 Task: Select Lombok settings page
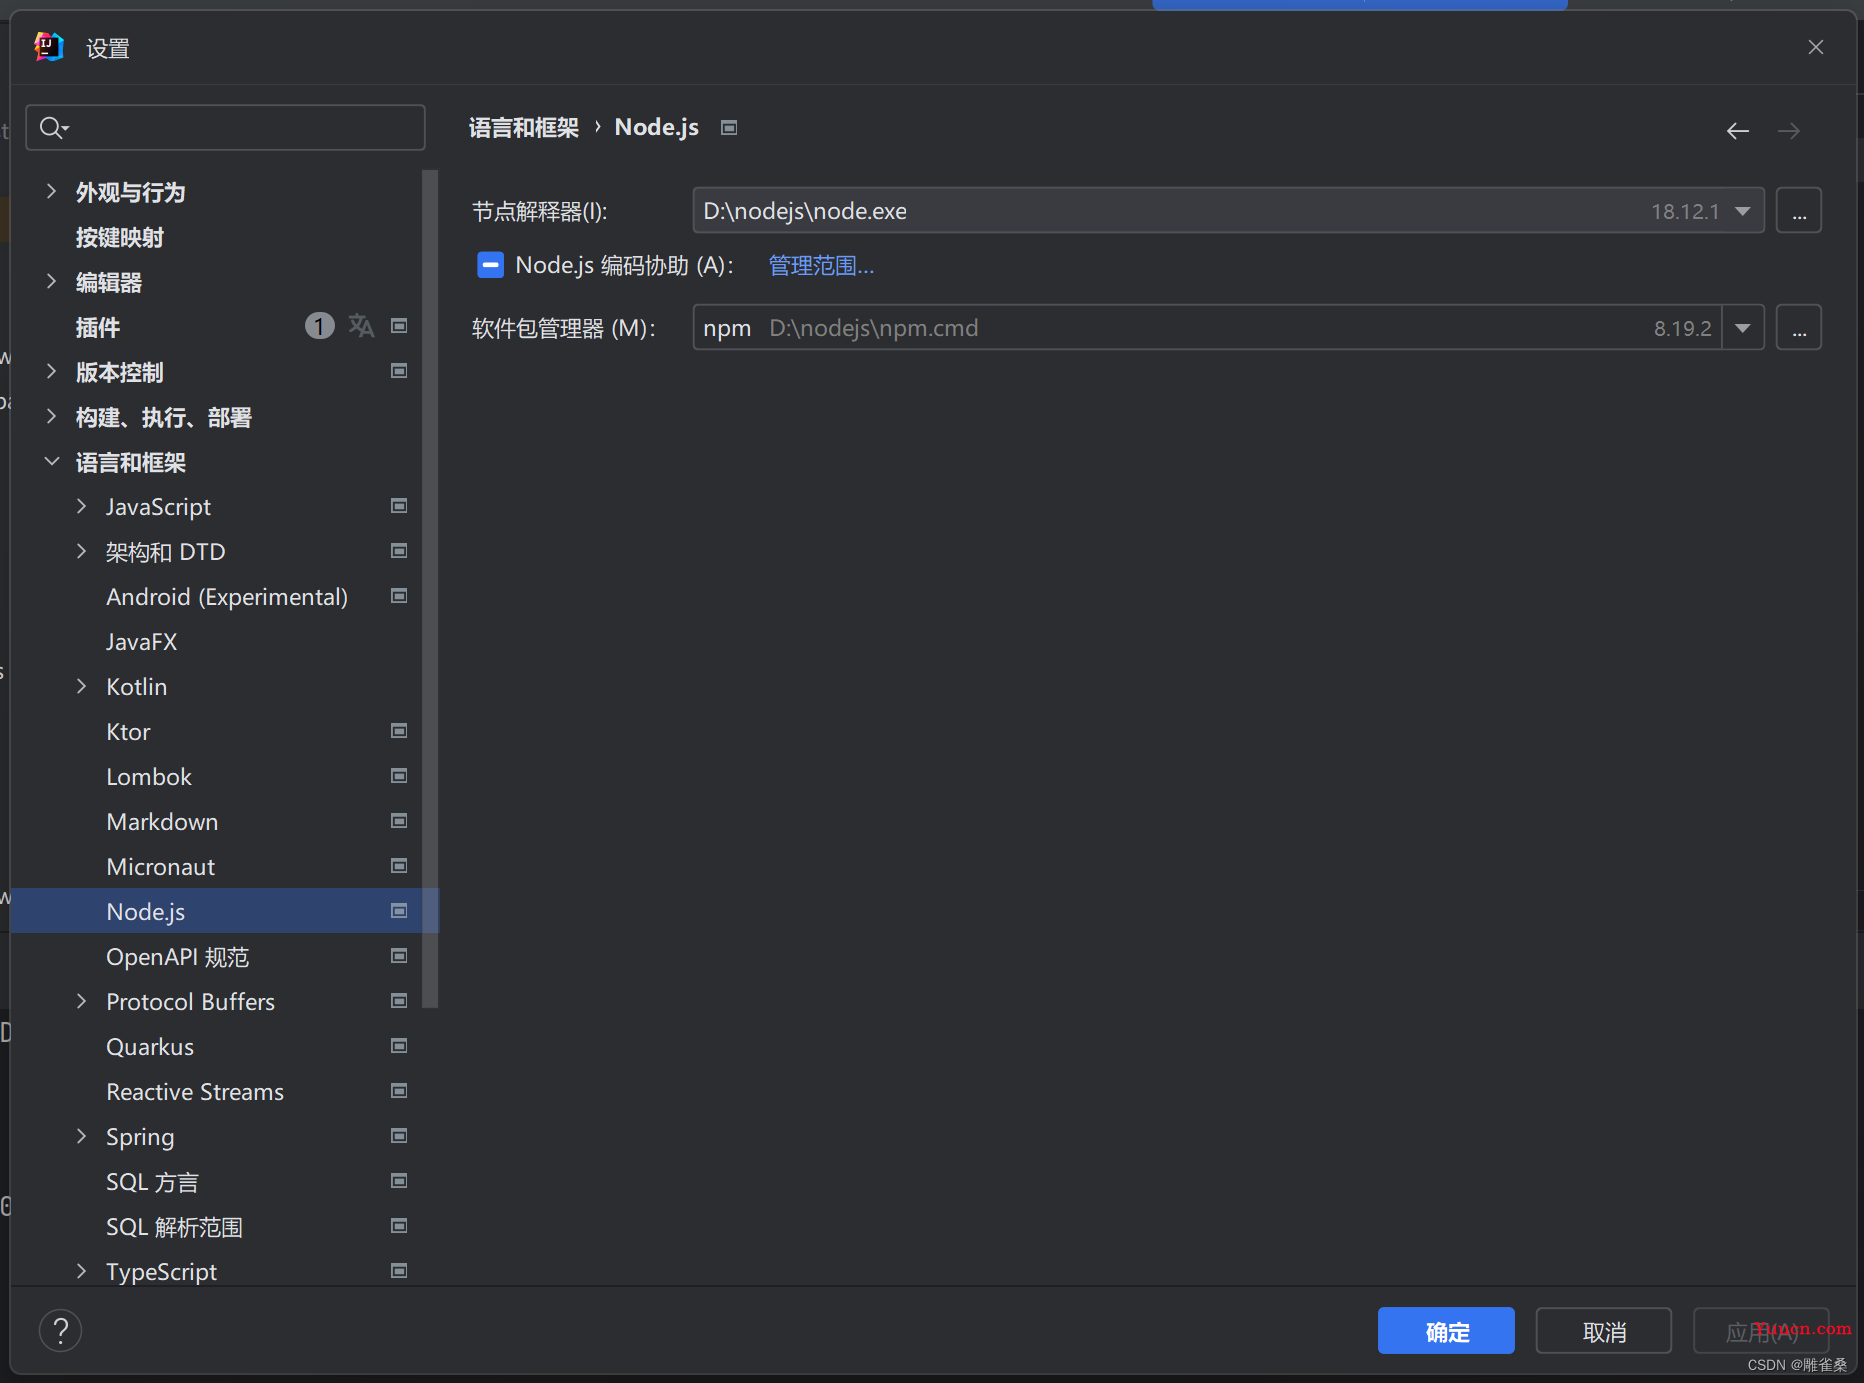click(149, 777)
